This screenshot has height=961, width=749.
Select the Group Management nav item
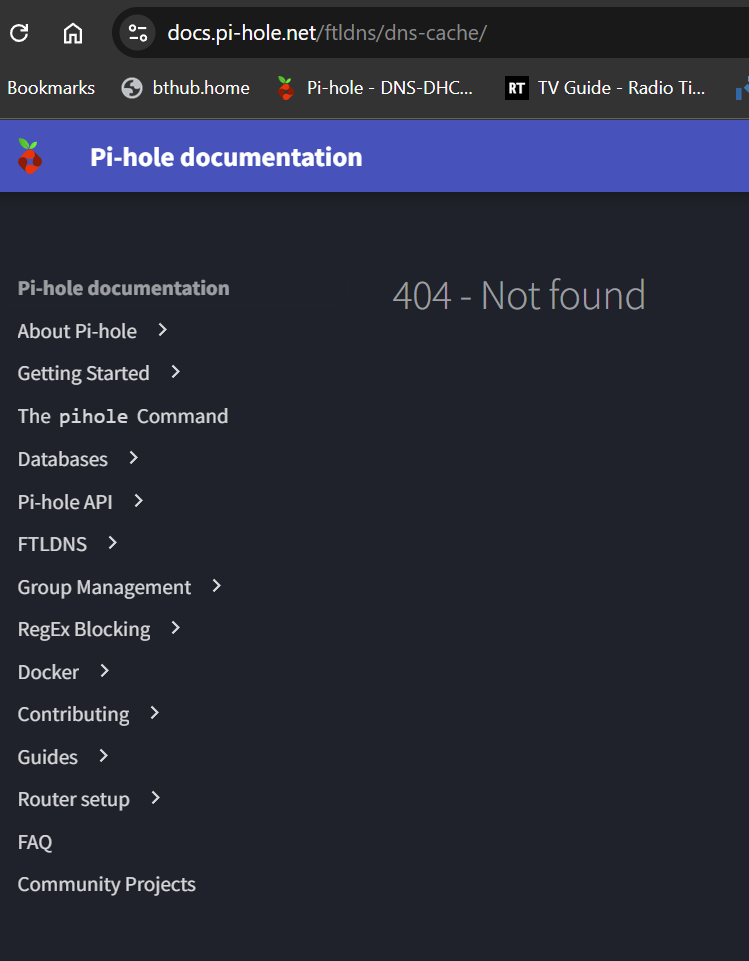pos(104,587)
